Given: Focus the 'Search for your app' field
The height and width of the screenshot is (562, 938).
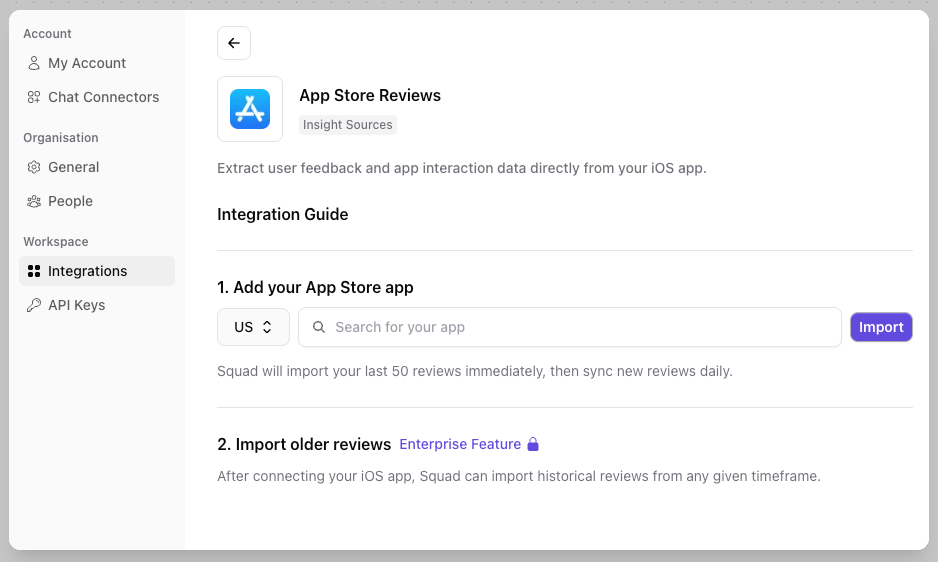Looking at the screenshot, I should (570, 327).
